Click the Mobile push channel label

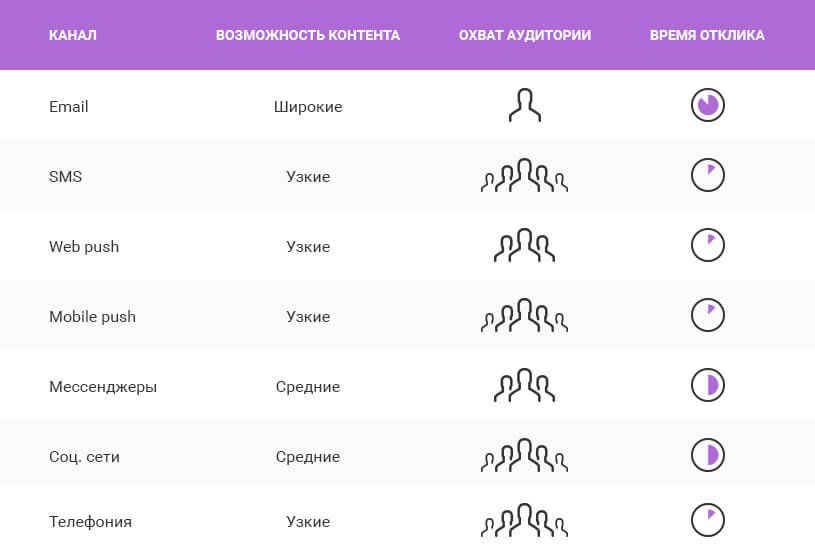(x=93, y=316)
